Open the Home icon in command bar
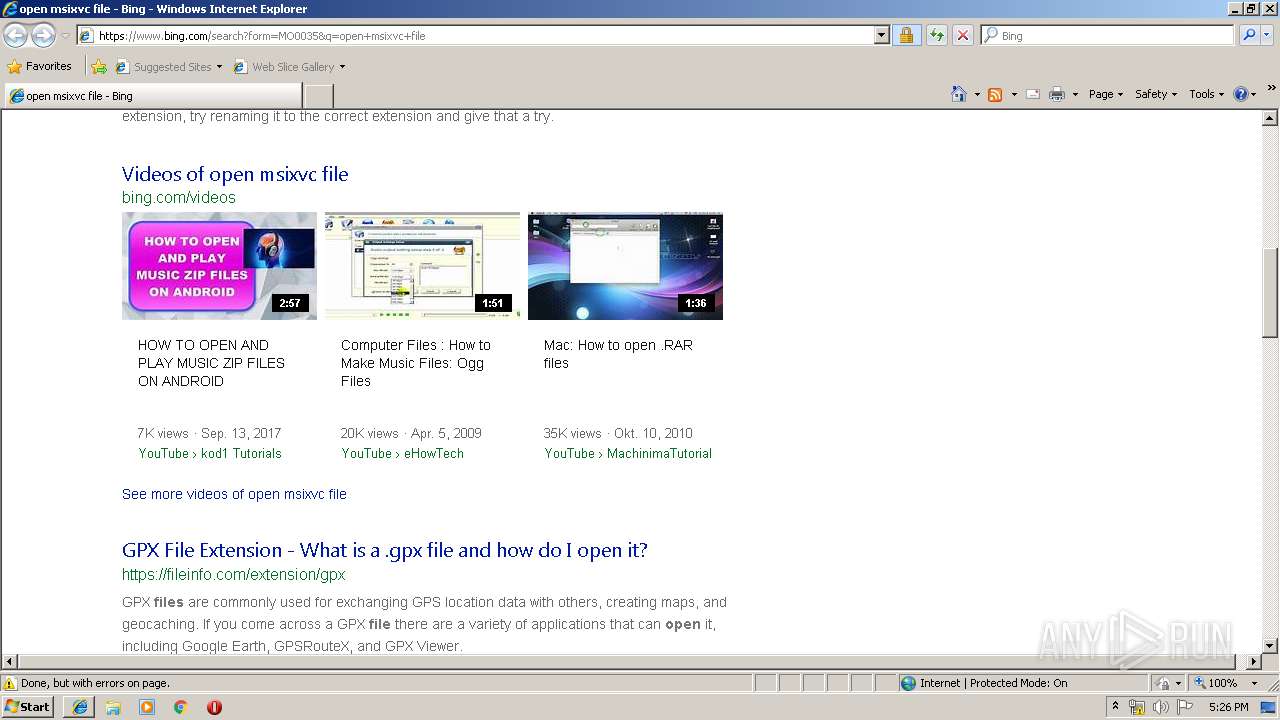1280x720 pixels. point(958,94)
